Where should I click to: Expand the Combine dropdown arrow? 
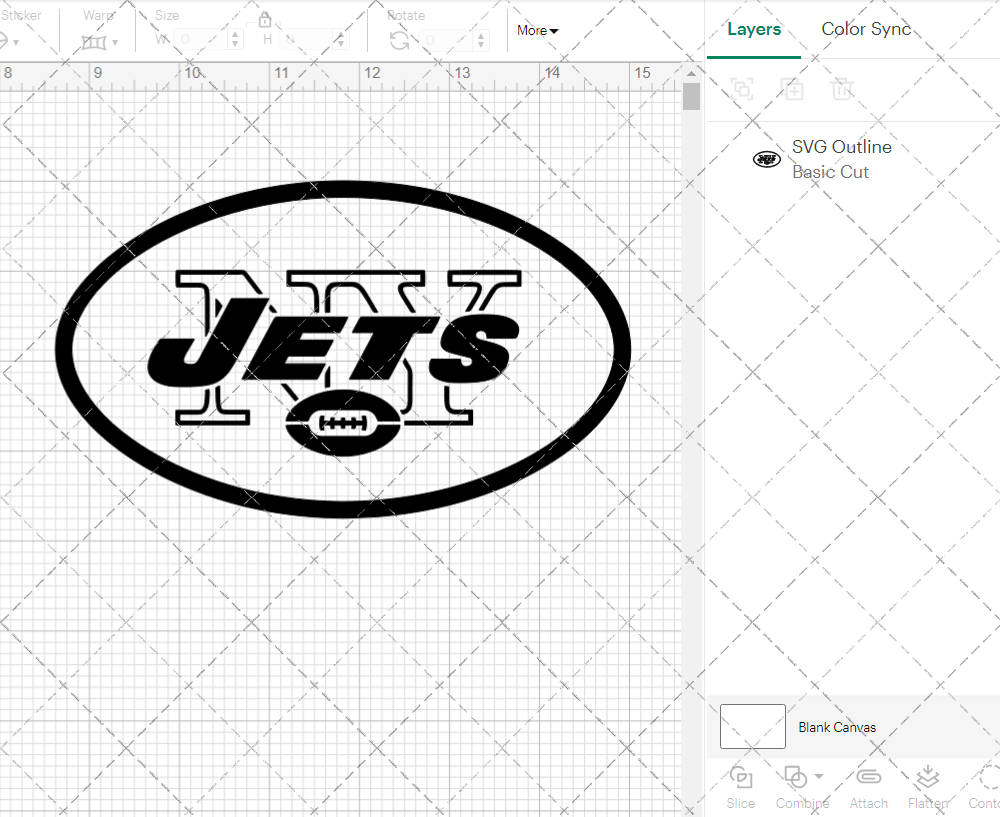point(819,777)
